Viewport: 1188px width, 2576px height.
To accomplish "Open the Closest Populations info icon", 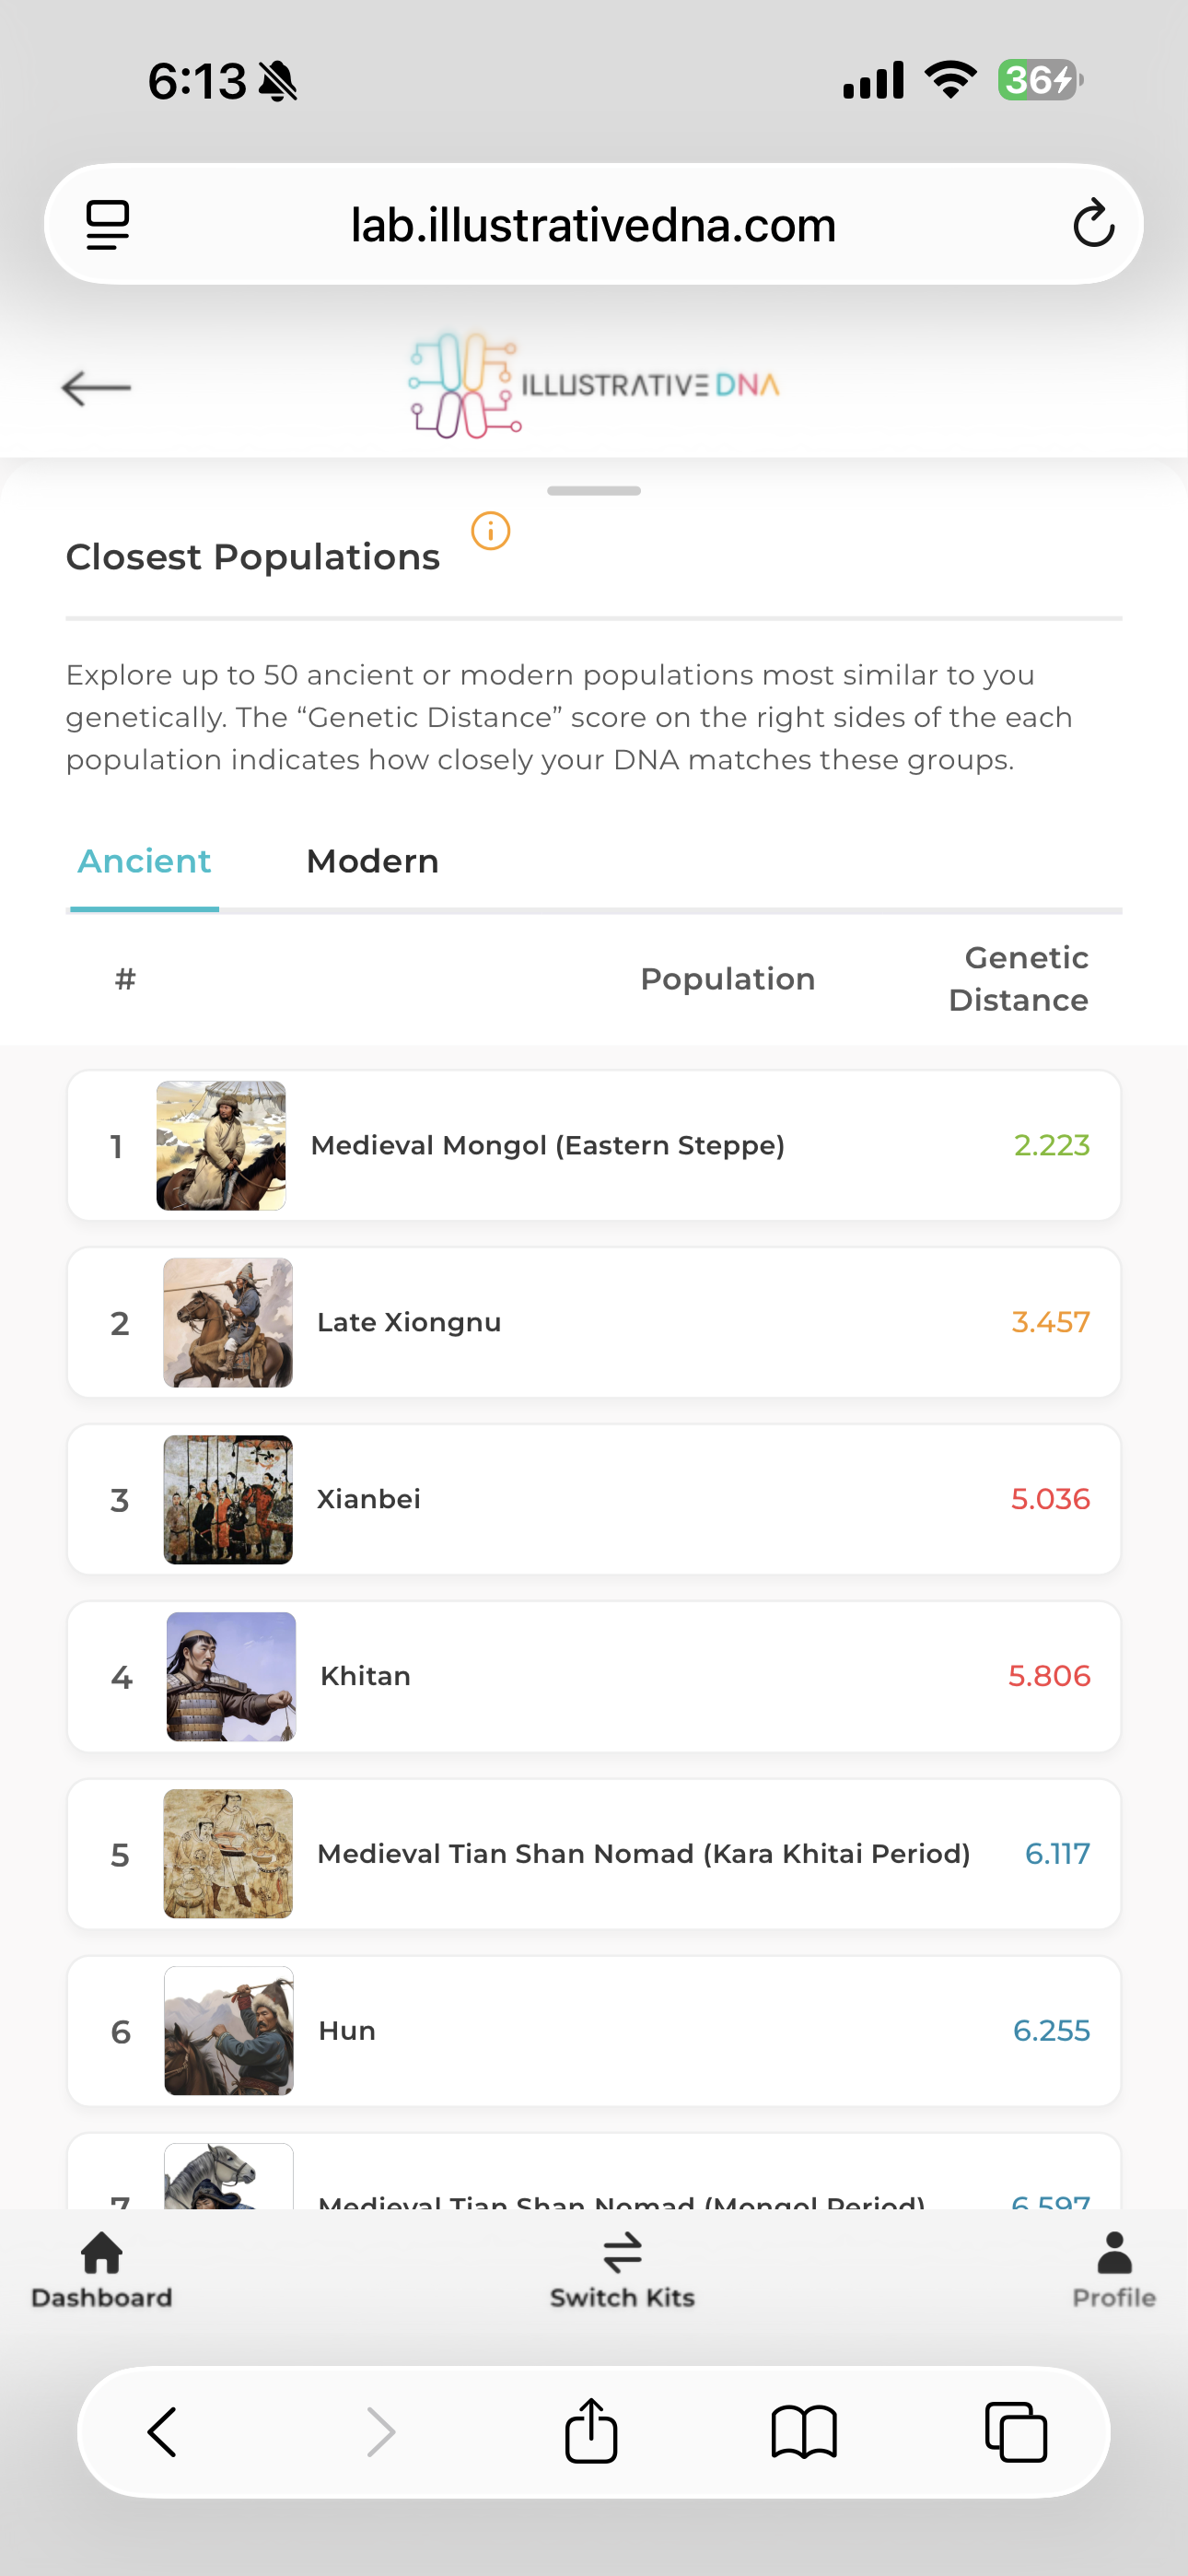I will tap(490, 531).
